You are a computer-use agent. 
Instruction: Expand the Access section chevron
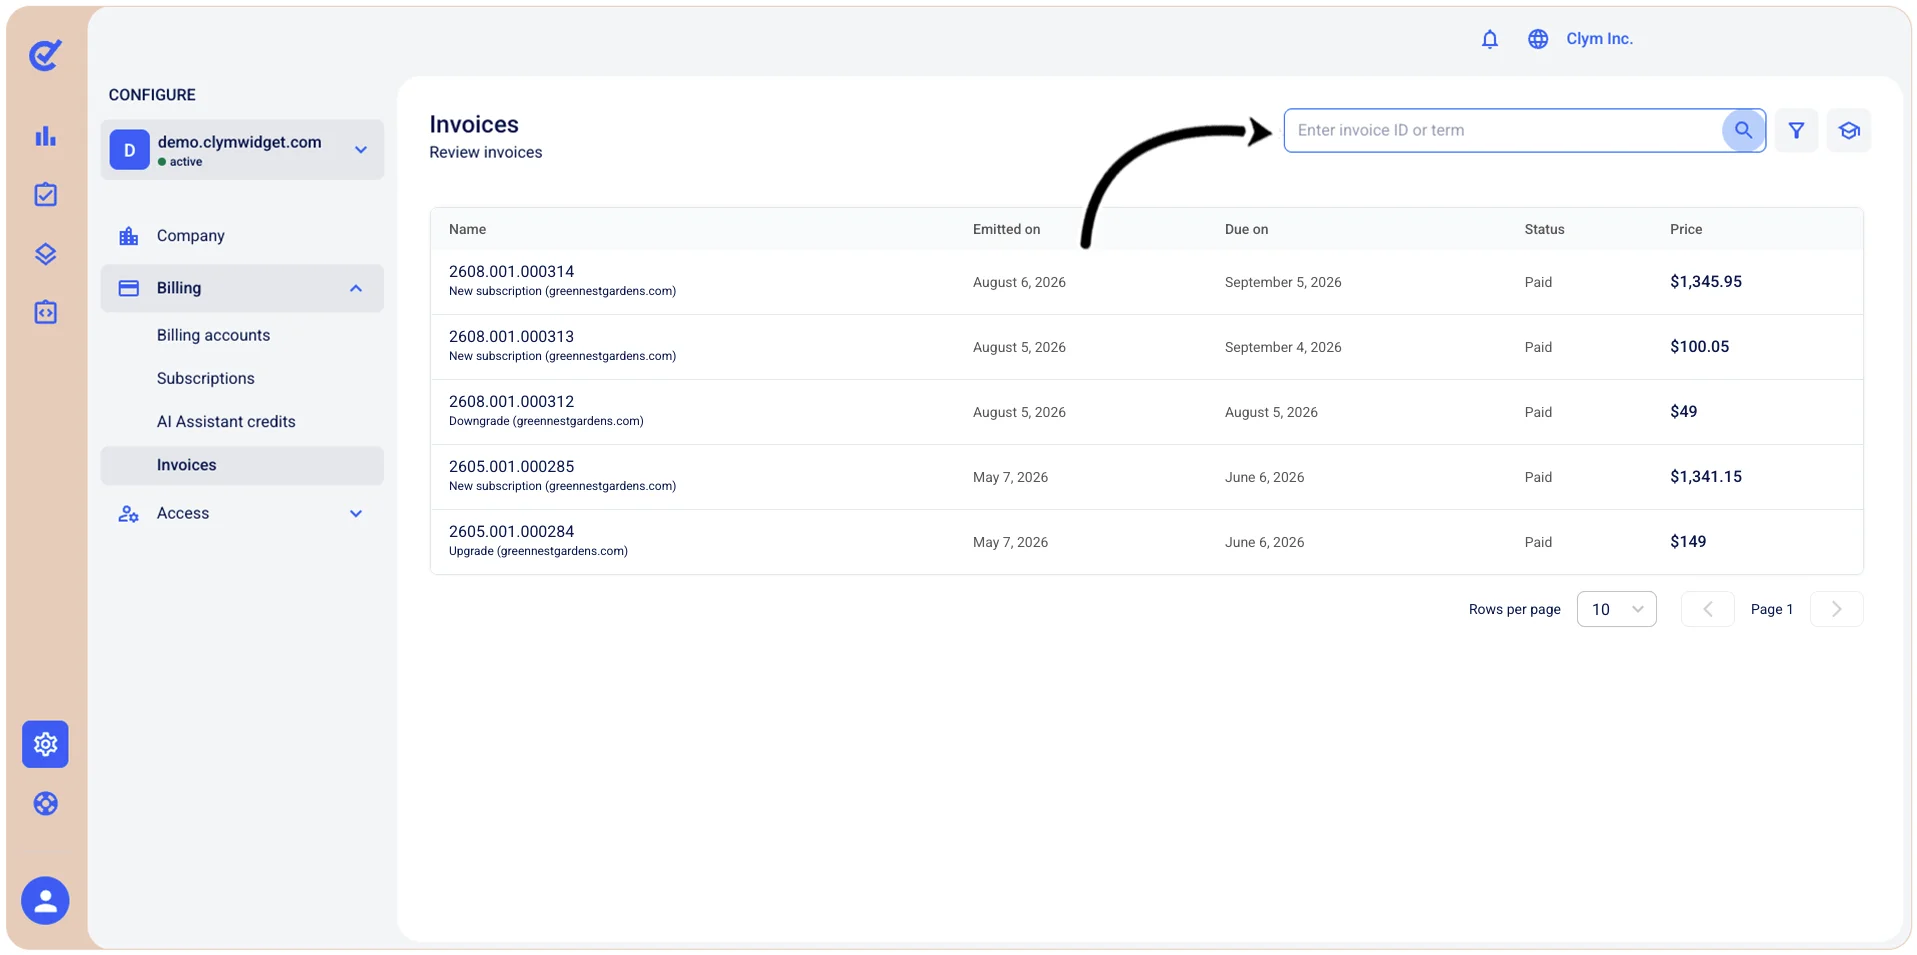356,514
